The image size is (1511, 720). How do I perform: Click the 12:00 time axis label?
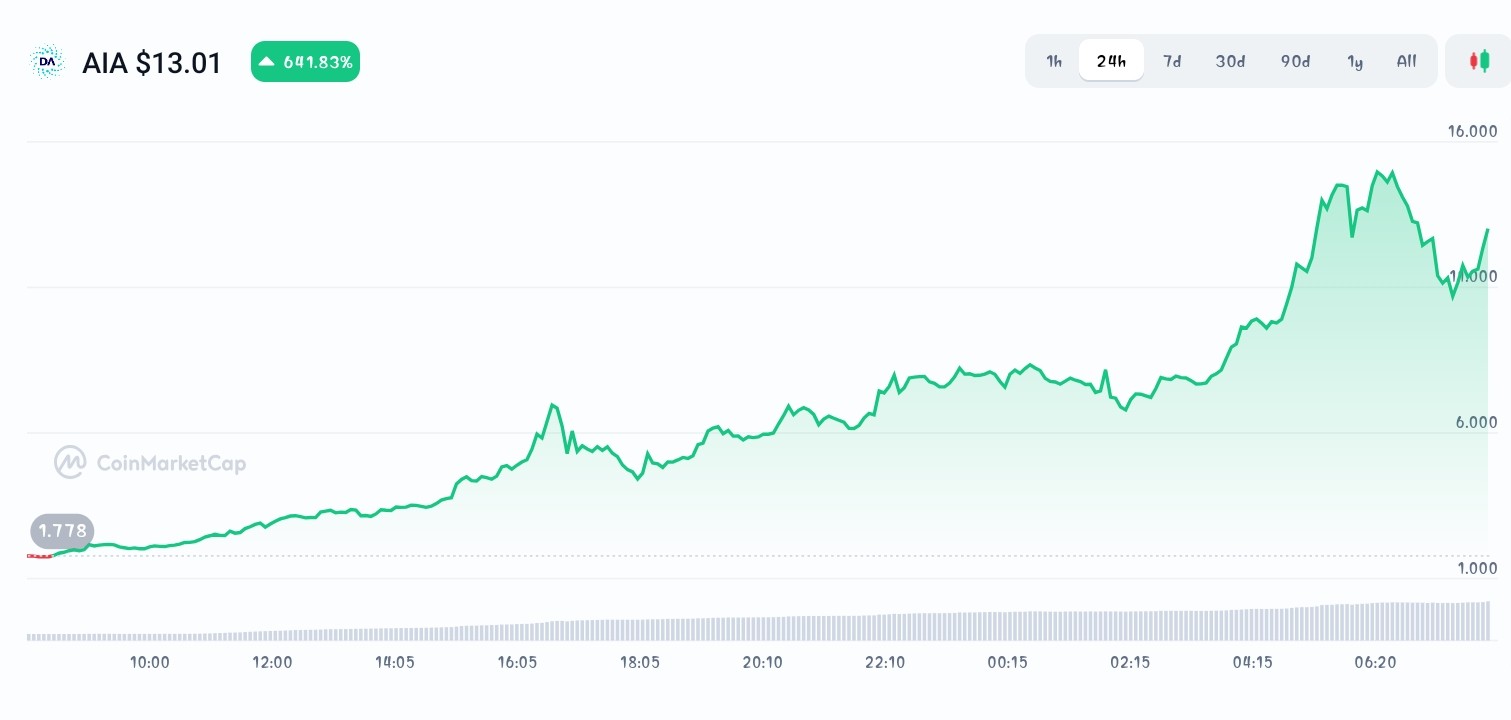[x=272, y=662]
